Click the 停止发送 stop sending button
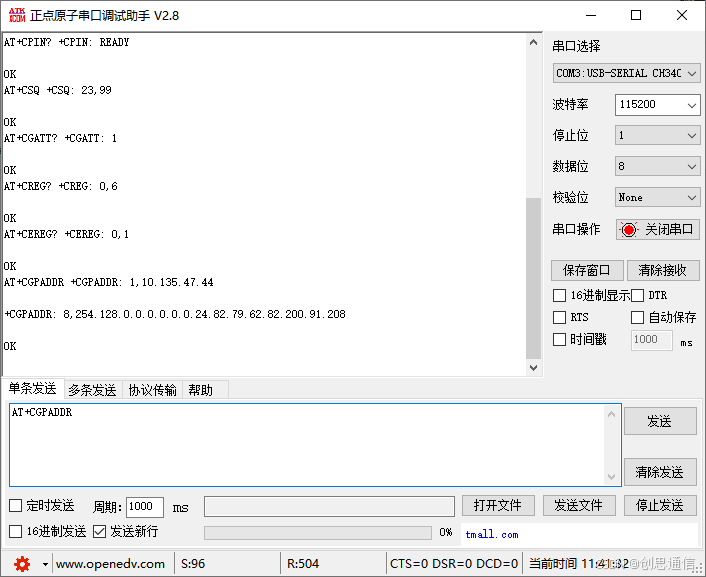 coord(660,505)
